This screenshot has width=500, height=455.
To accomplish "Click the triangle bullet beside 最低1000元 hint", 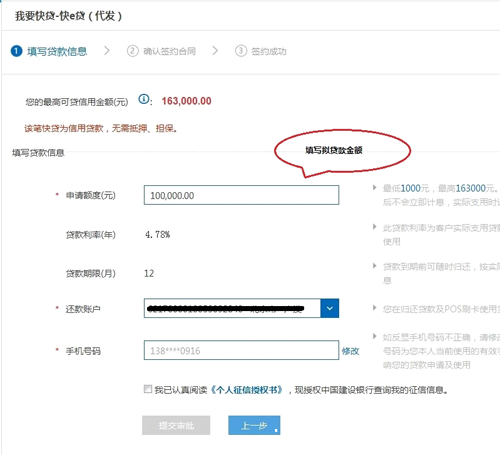I will [375, 188].
